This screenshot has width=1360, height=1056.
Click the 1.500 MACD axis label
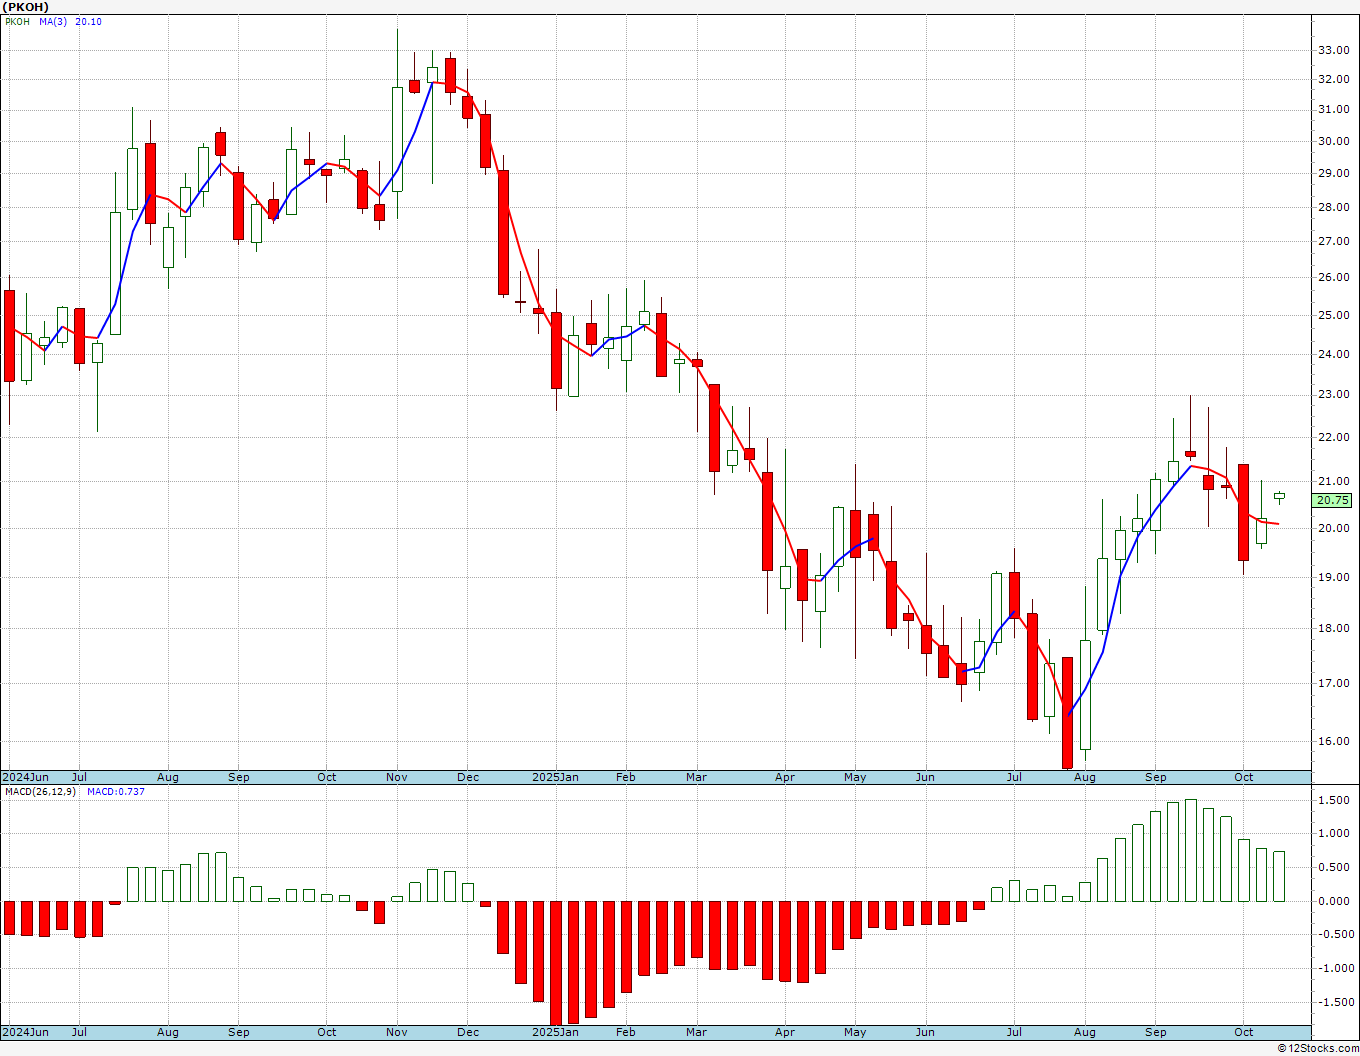[x=1333, y=800]
